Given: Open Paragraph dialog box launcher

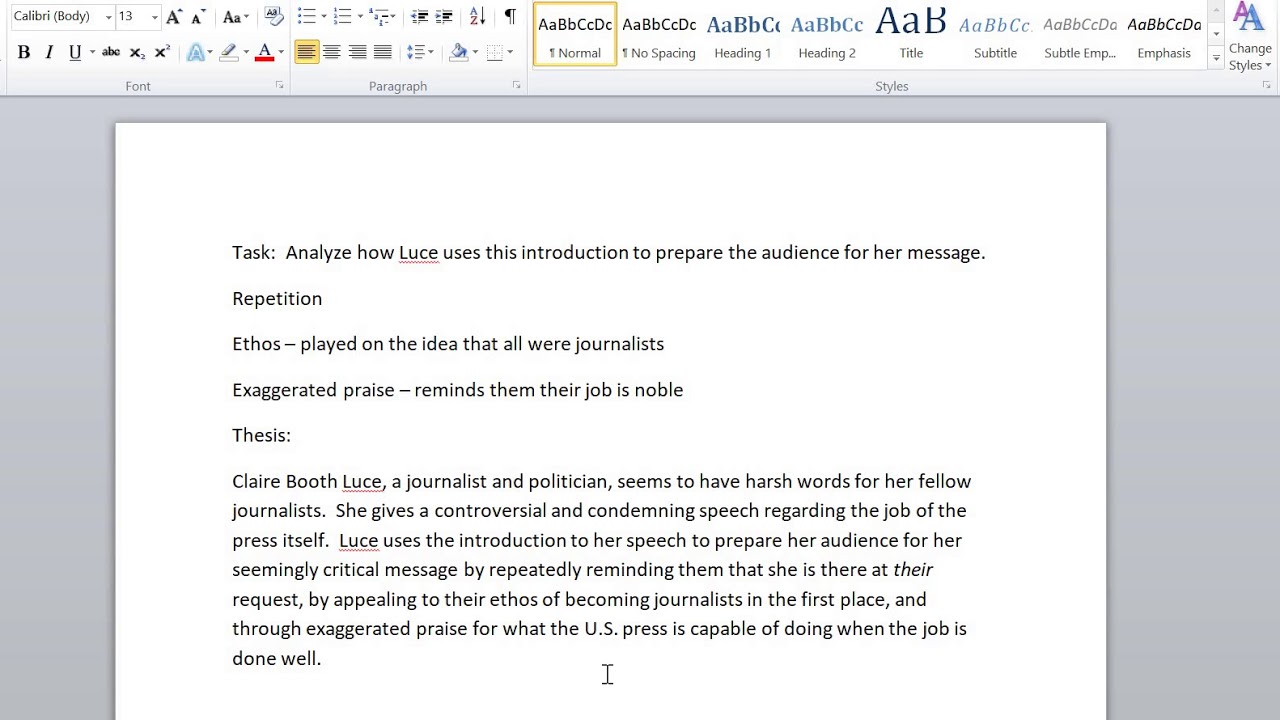Looking at the screenshot, I should (x=516, y=86).
